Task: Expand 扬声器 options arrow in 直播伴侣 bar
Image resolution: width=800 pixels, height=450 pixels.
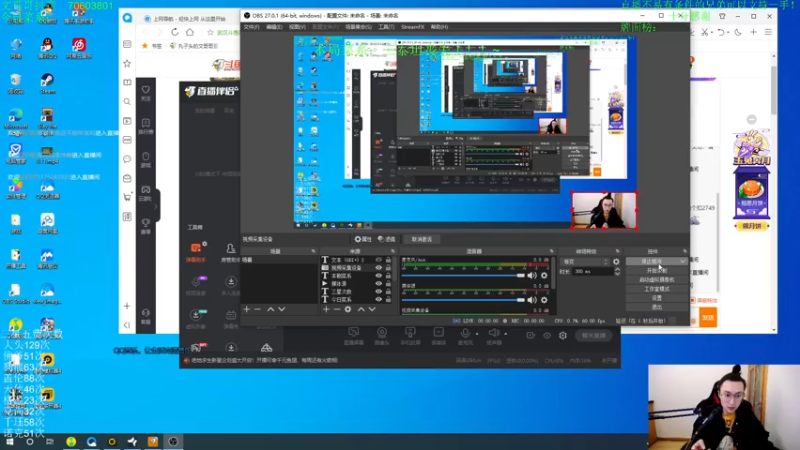Action: coord(506,334)
